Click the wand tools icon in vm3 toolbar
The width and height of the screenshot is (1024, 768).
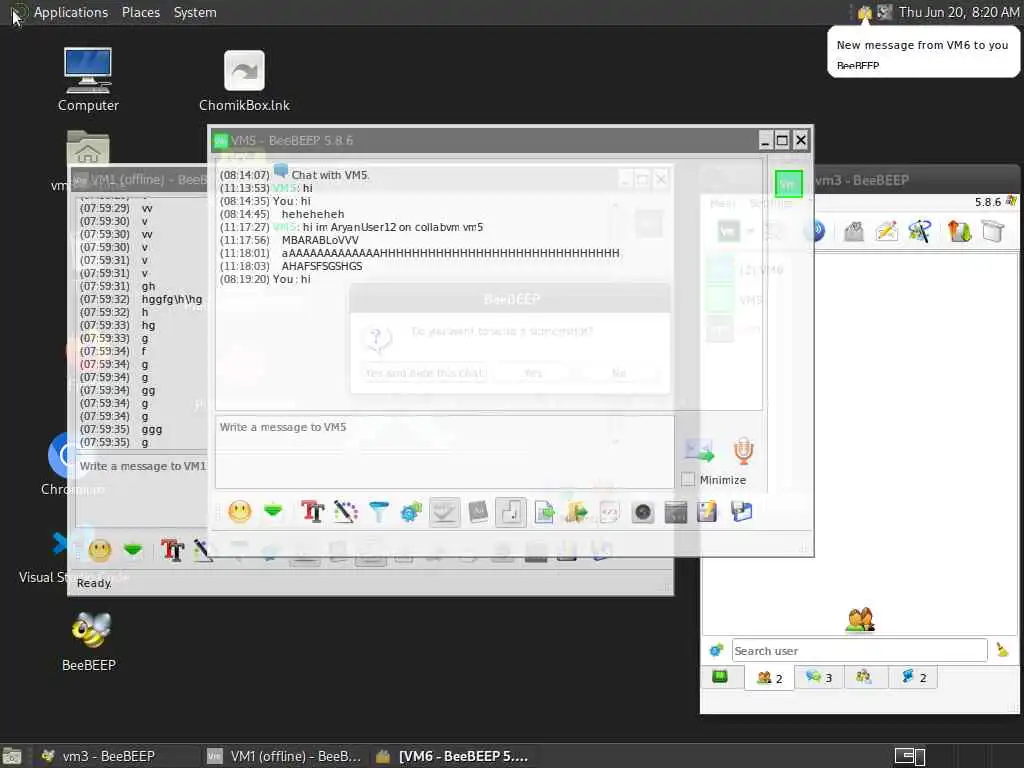pyautogui.click(x=920, y=231)
